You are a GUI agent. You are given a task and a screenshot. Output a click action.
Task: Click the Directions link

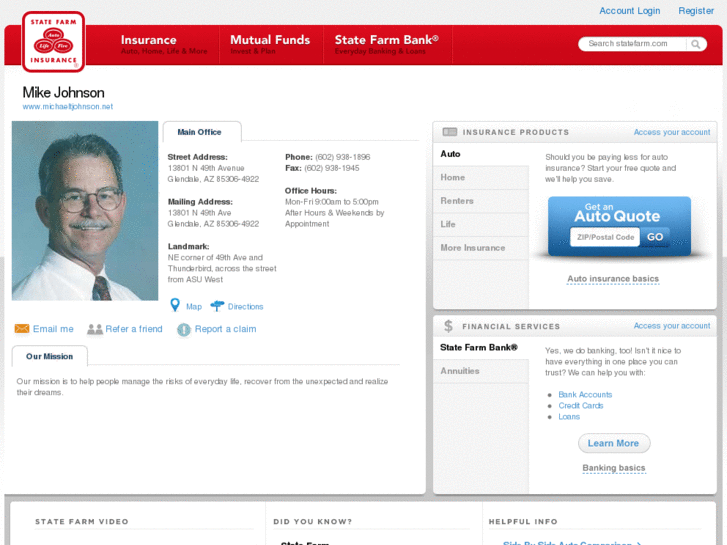click(x=245, y=307)
